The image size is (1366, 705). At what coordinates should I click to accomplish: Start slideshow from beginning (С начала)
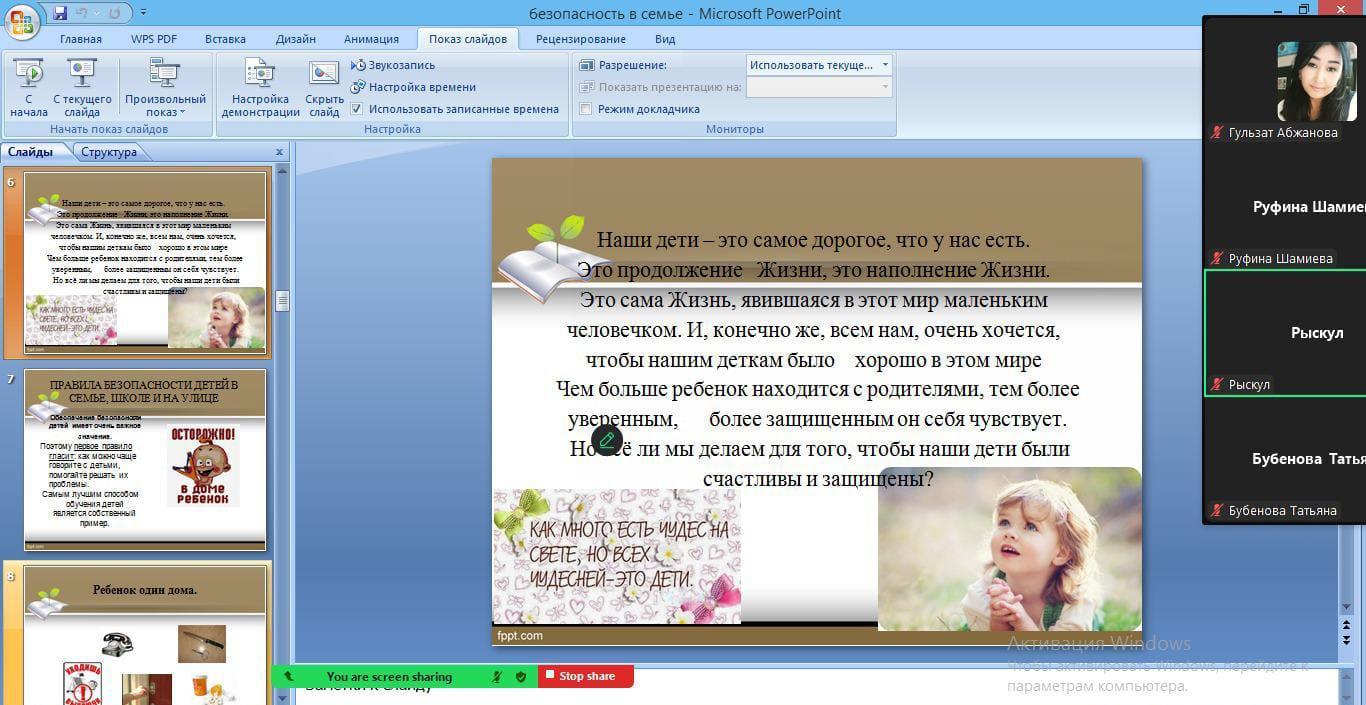click(x=29, y=88)
